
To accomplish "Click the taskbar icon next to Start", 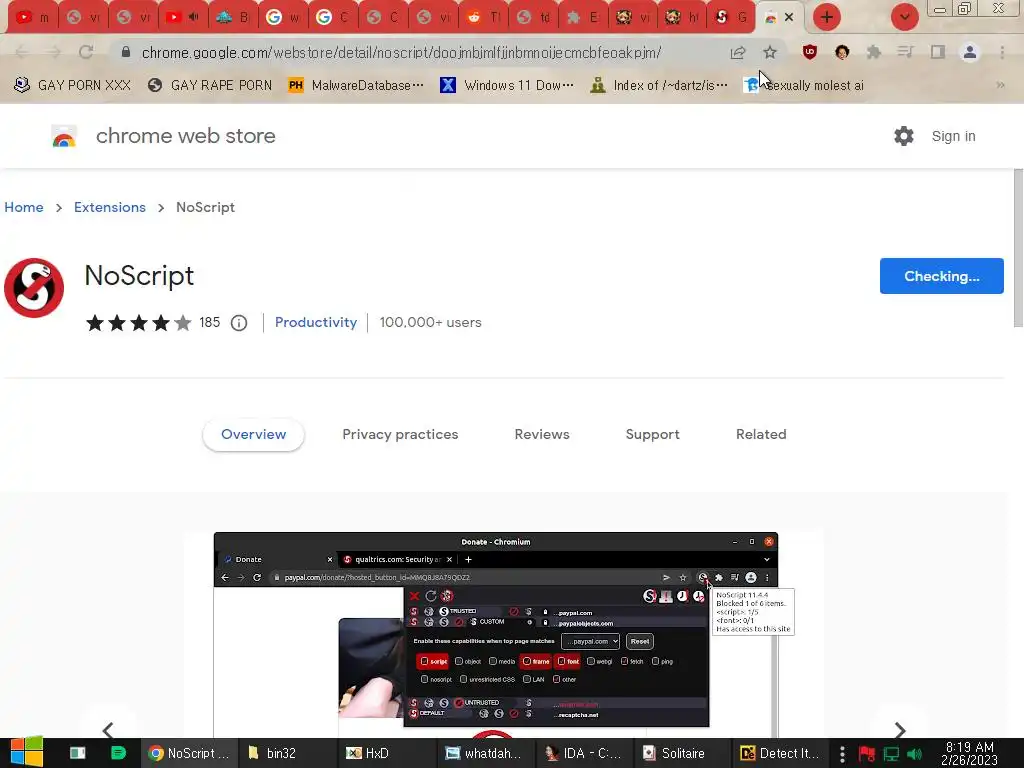I will (x=78, y=753).
